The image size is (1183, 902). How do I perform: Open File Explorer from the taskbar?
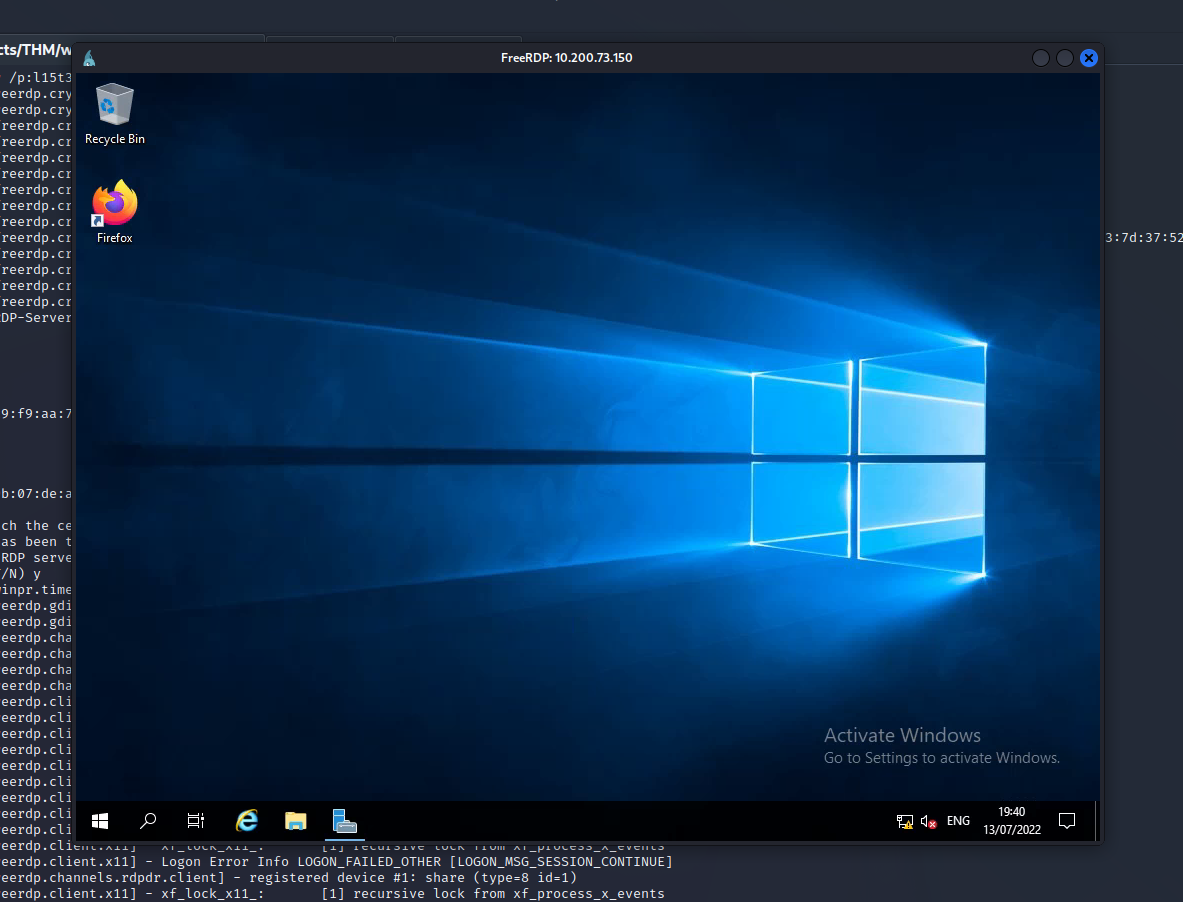pyautogui.click(x=296, y=821)
